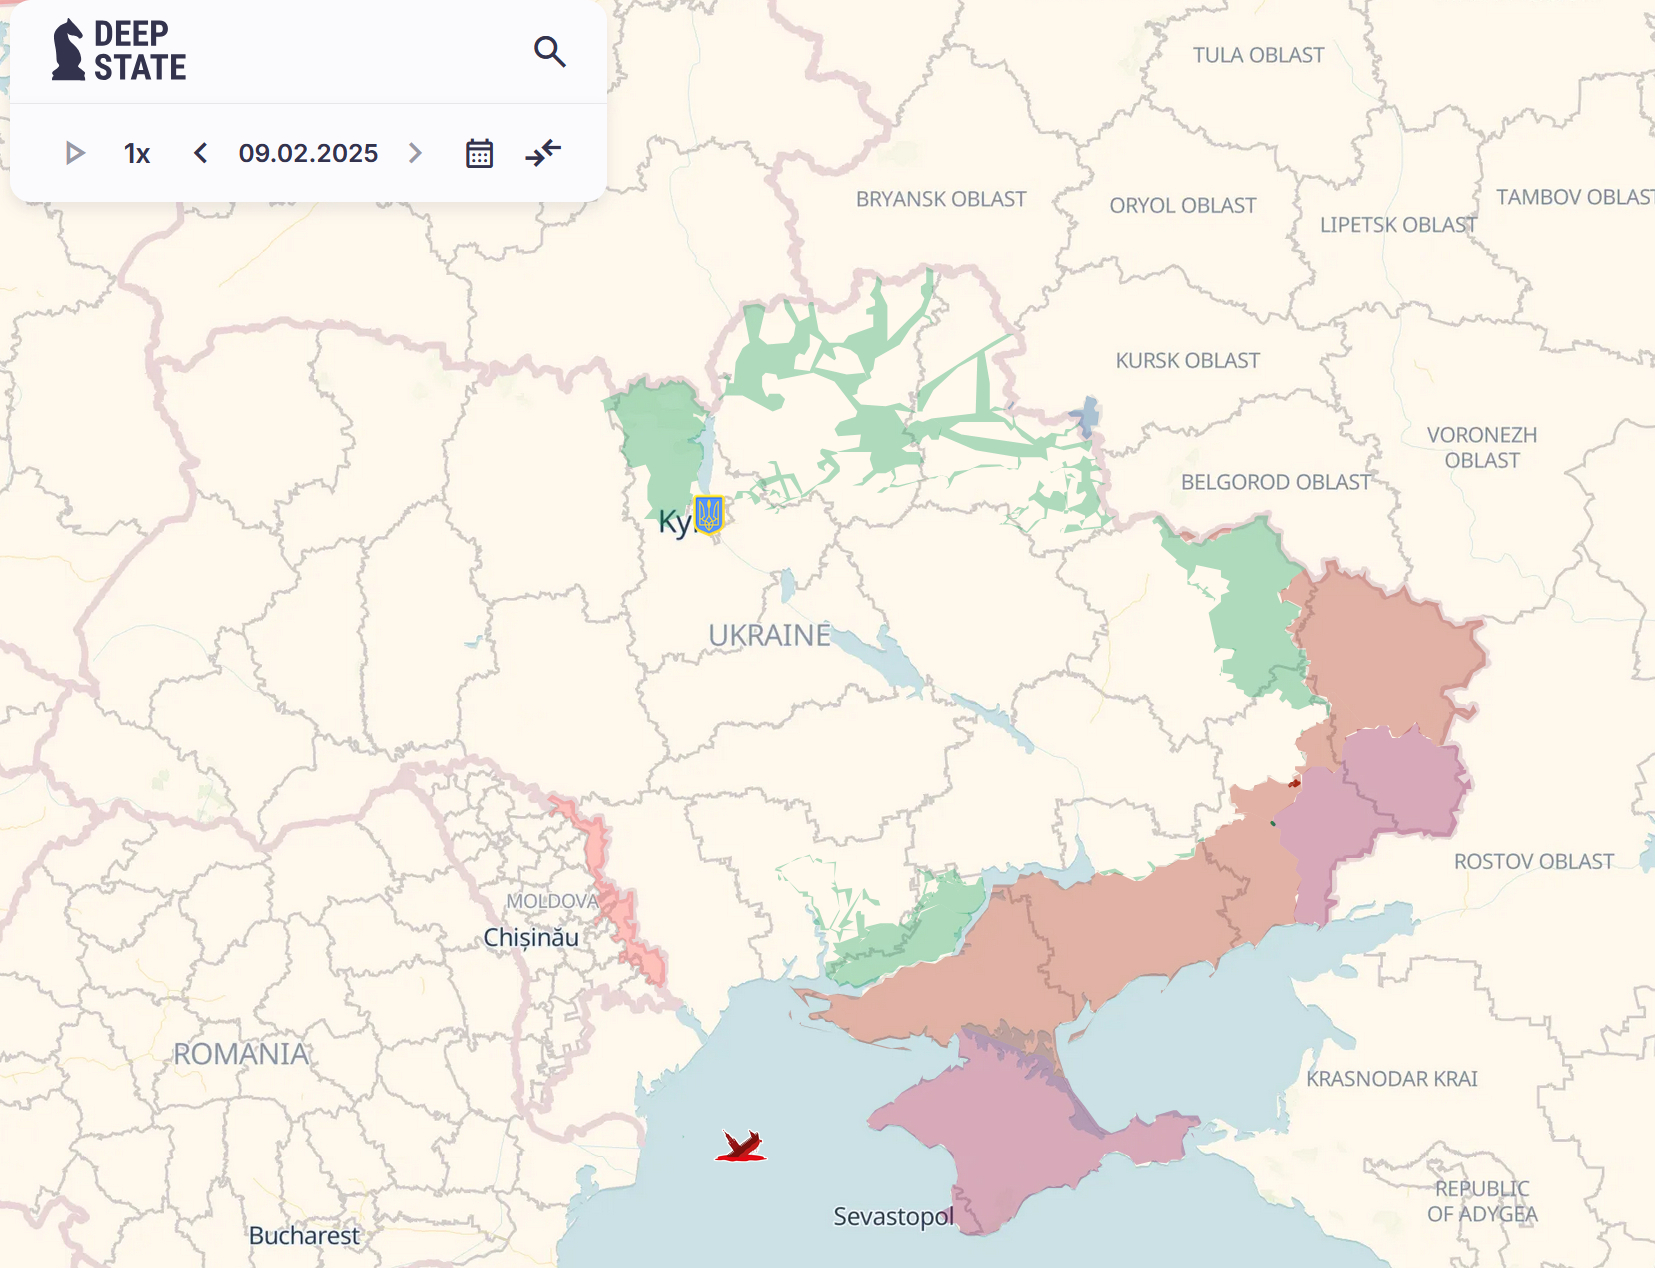Click the REPUBLIC OF ADYGEA label
Viewport: 1655px width, 1268px height.
tap(1482, 1201)
